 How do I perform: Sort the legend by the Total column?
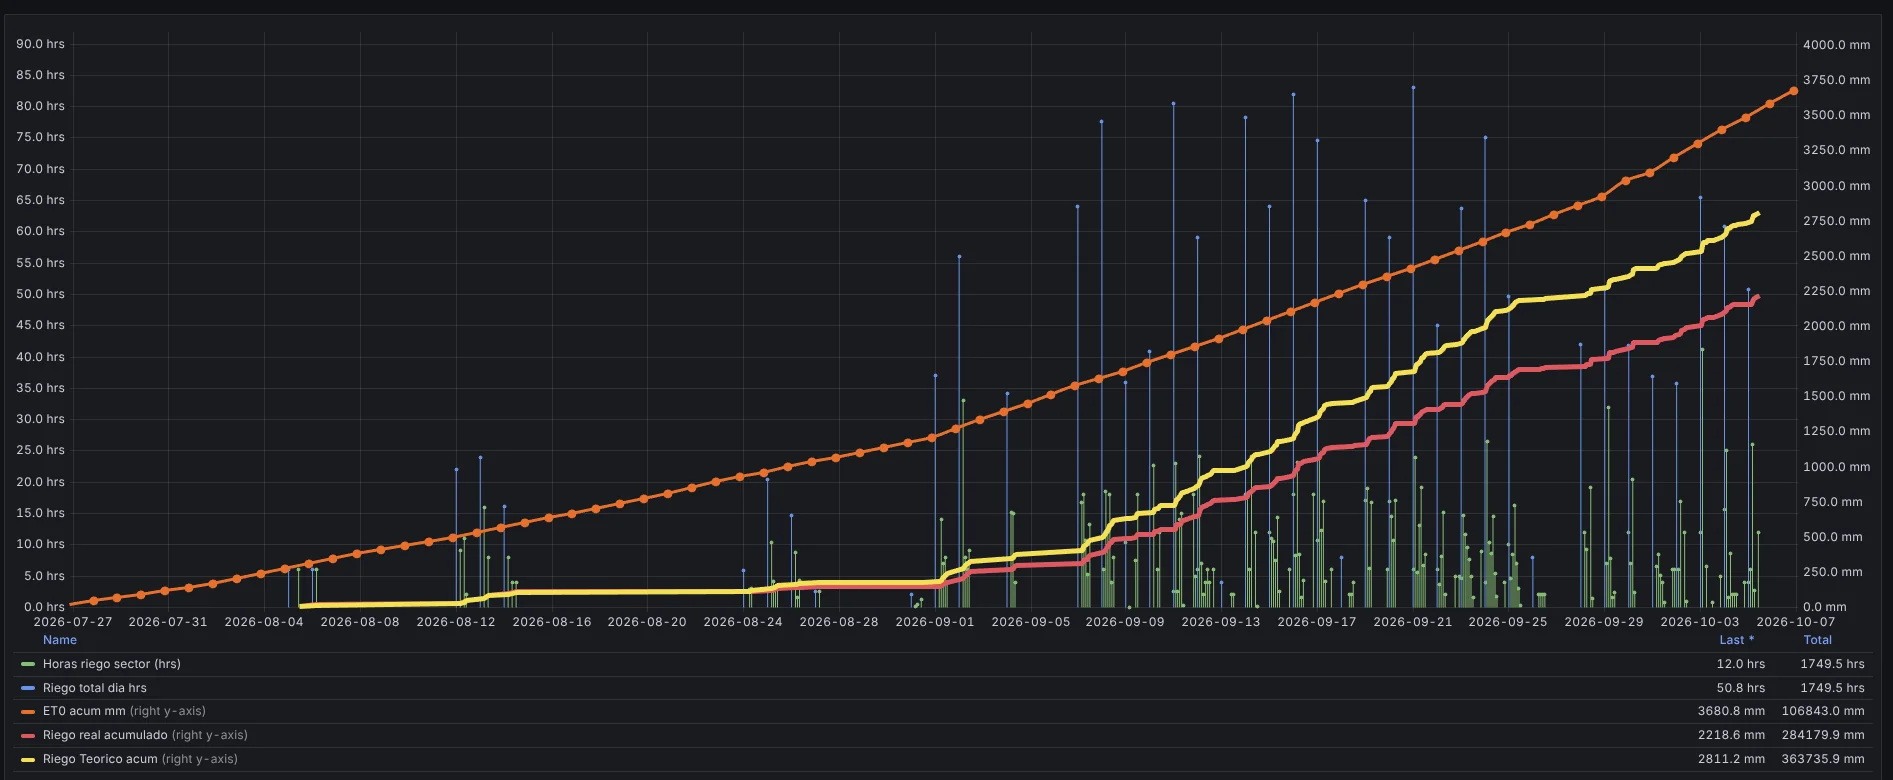point(1818,640)
